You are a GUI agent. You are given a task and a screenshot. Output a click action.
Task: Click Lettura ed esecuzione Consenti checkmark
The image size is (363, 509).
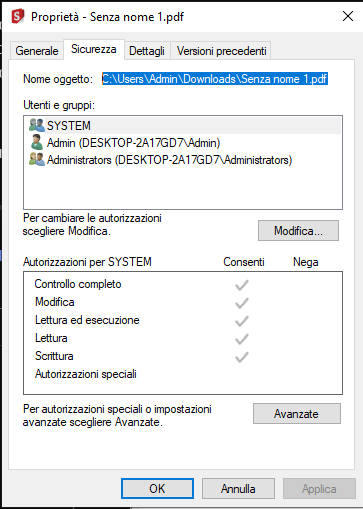242,321
